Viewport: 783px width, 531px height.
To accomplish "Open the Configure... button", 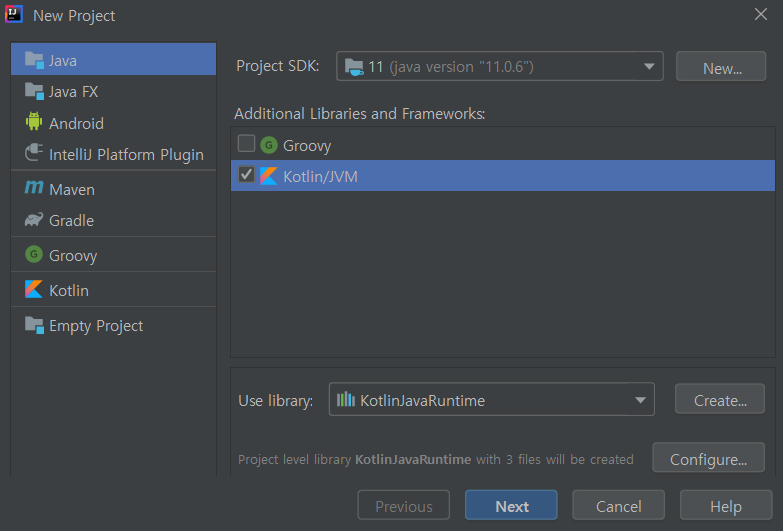I will [x=708, y=457].
